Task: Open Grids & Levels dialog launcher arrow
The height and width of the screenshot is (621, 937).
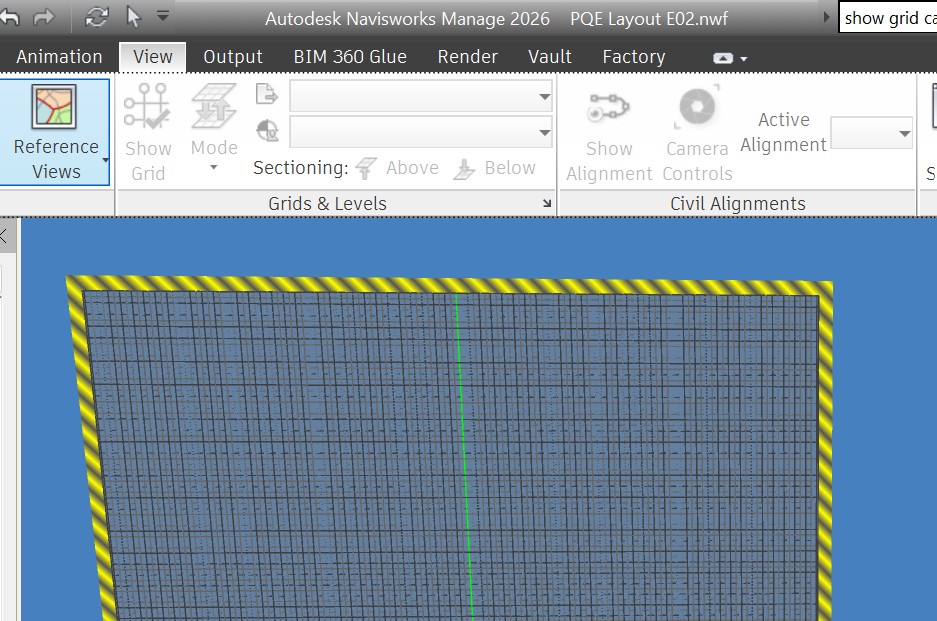Action: 546,204
